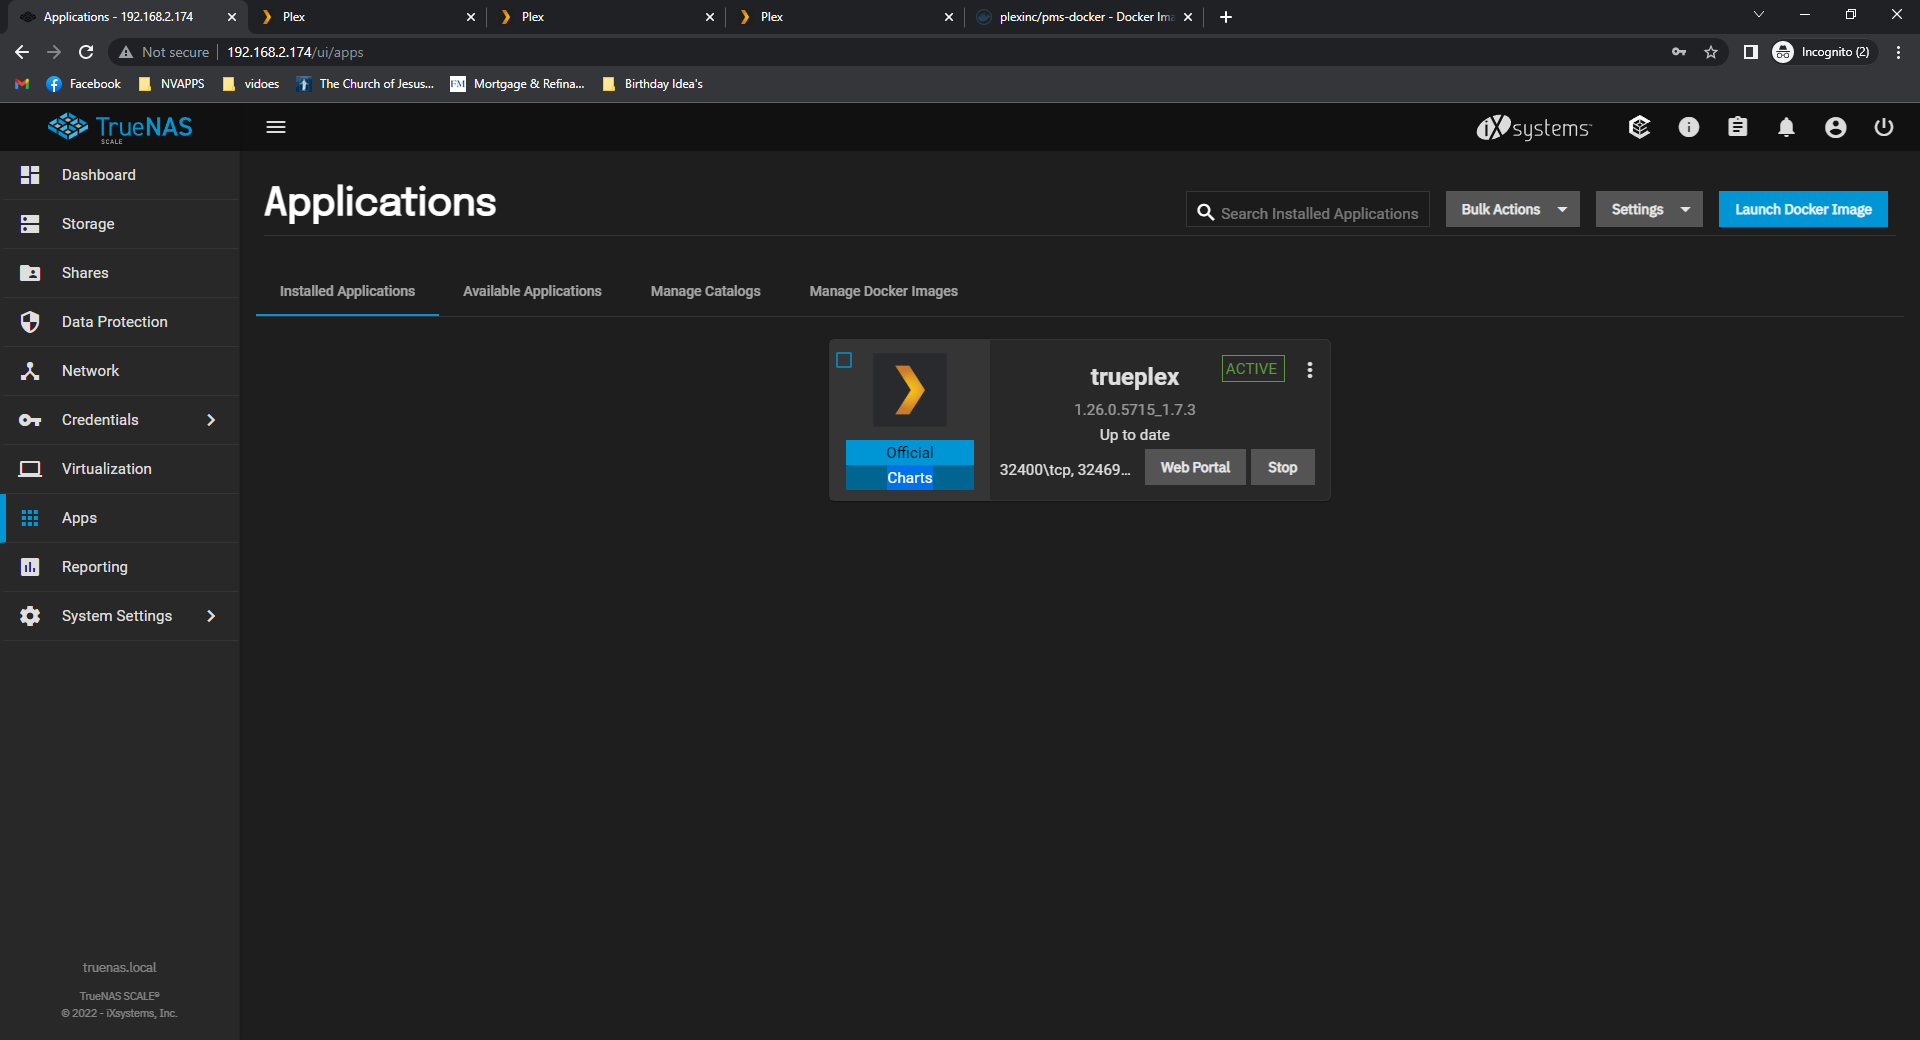Screen dimensions: 1920x1040
Task: Click the power icon
Action: coord(1884,127)
